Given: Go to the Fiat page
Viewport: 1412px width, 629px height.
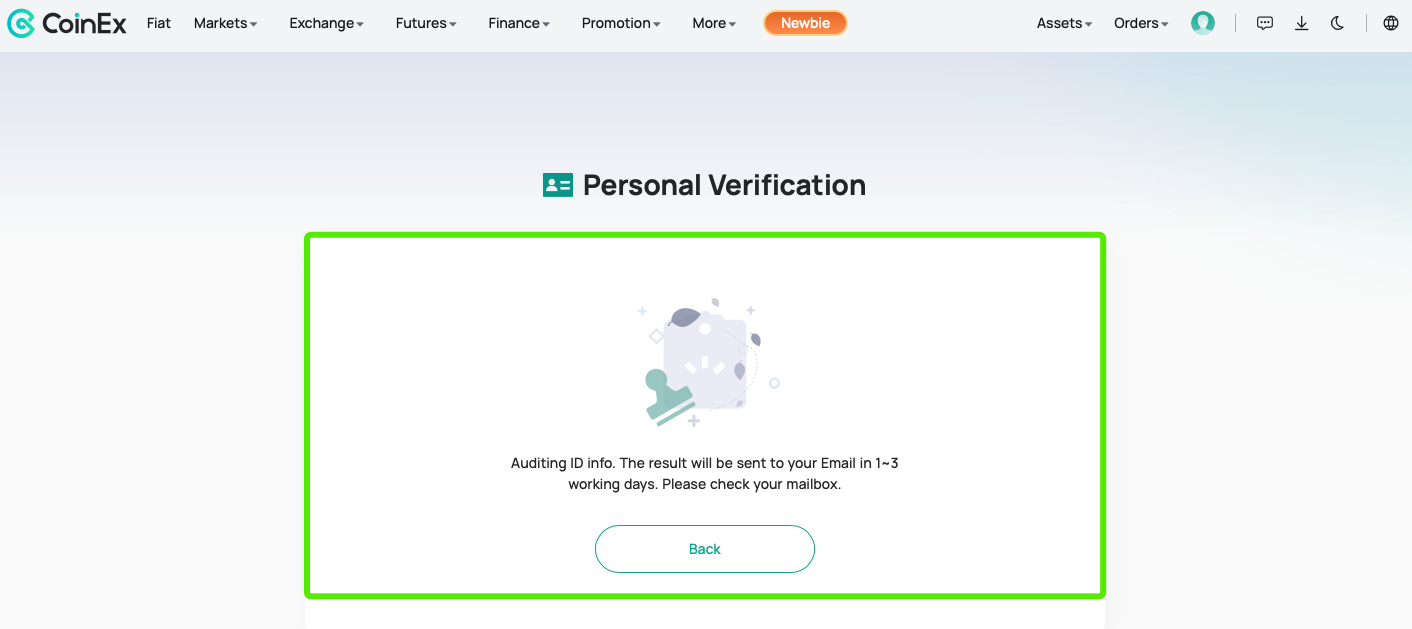Looking at the screenshot, I should pos(159,23).
